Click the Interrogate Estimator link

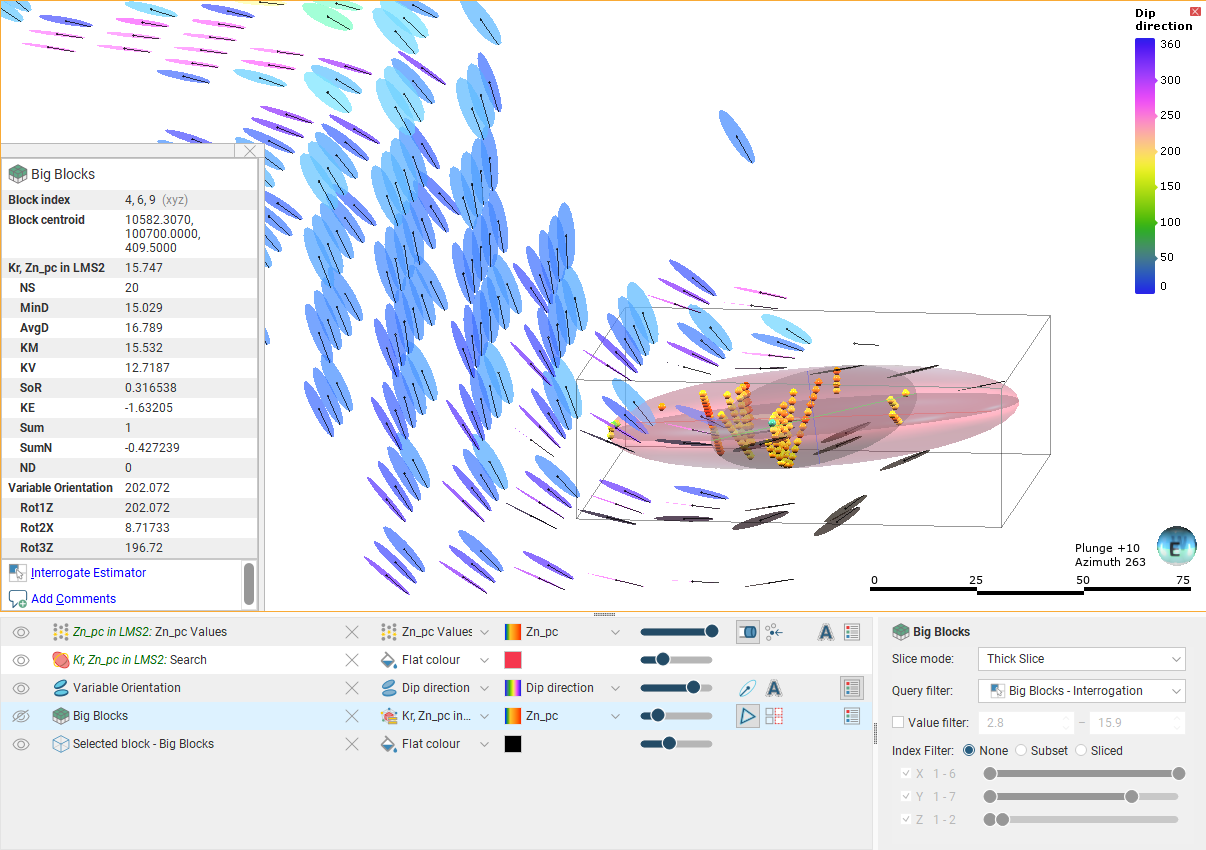(x=88, y=573)
